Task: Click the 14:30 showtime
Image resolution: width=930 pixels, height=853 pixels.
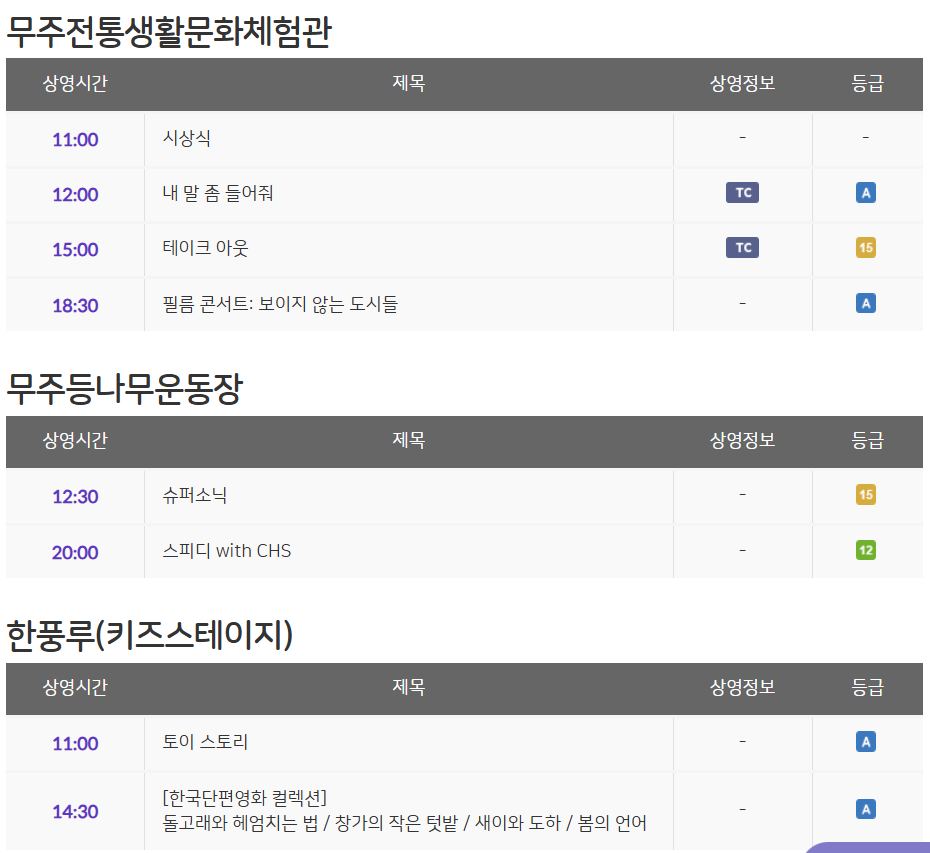Action: (75, 811)
